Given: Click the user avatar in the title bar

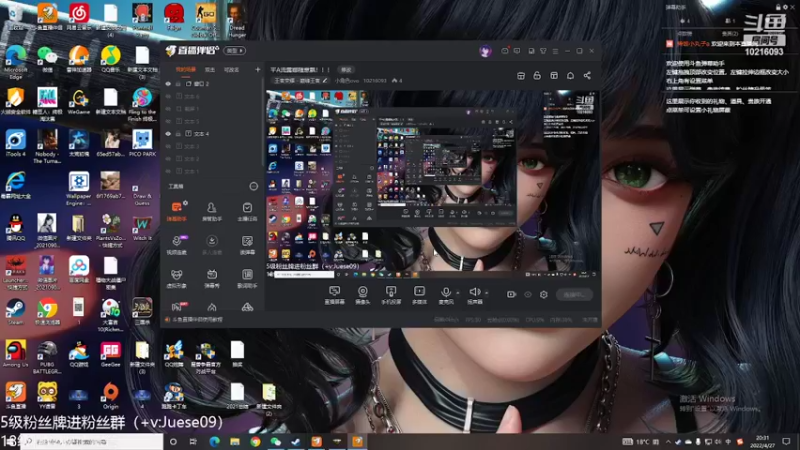Looking at the screenshot, I should coord(485,51).
